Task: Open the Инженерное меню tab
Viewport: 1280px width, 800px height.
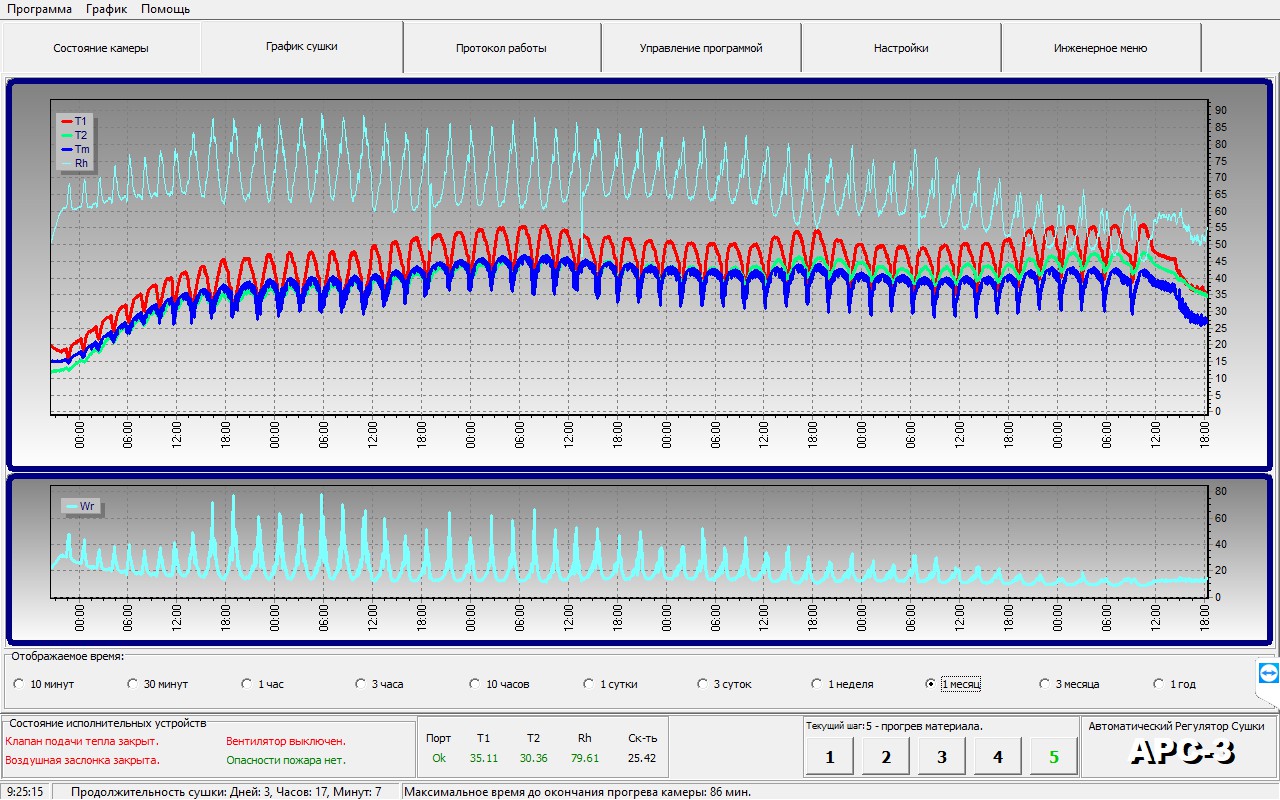Action: (1100, 48)
